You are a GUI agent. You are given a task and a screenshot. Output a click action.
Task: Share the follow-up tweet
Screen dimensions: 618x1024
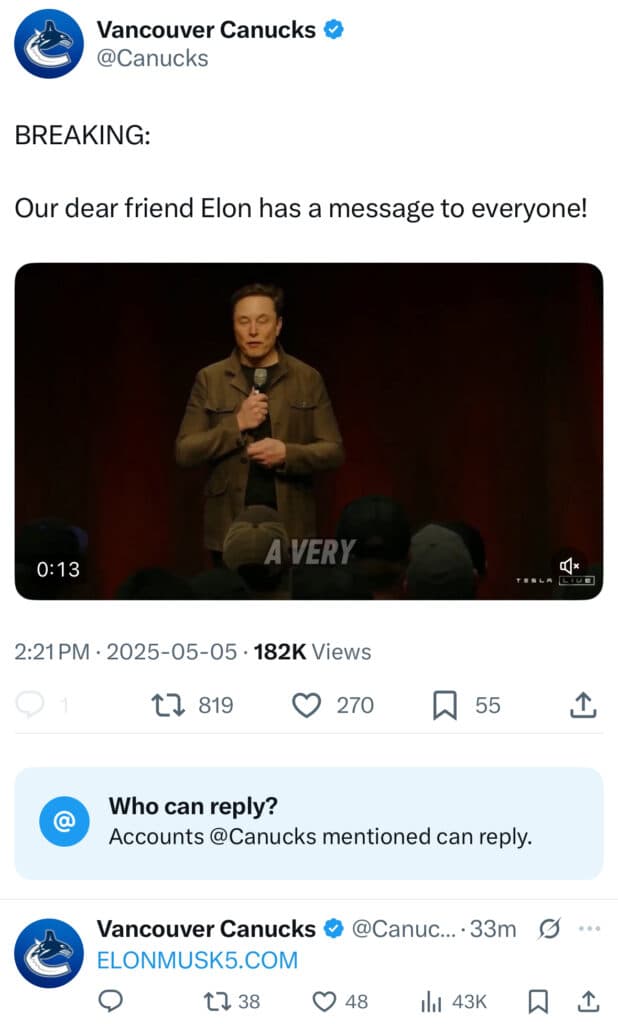point(589,1000)
